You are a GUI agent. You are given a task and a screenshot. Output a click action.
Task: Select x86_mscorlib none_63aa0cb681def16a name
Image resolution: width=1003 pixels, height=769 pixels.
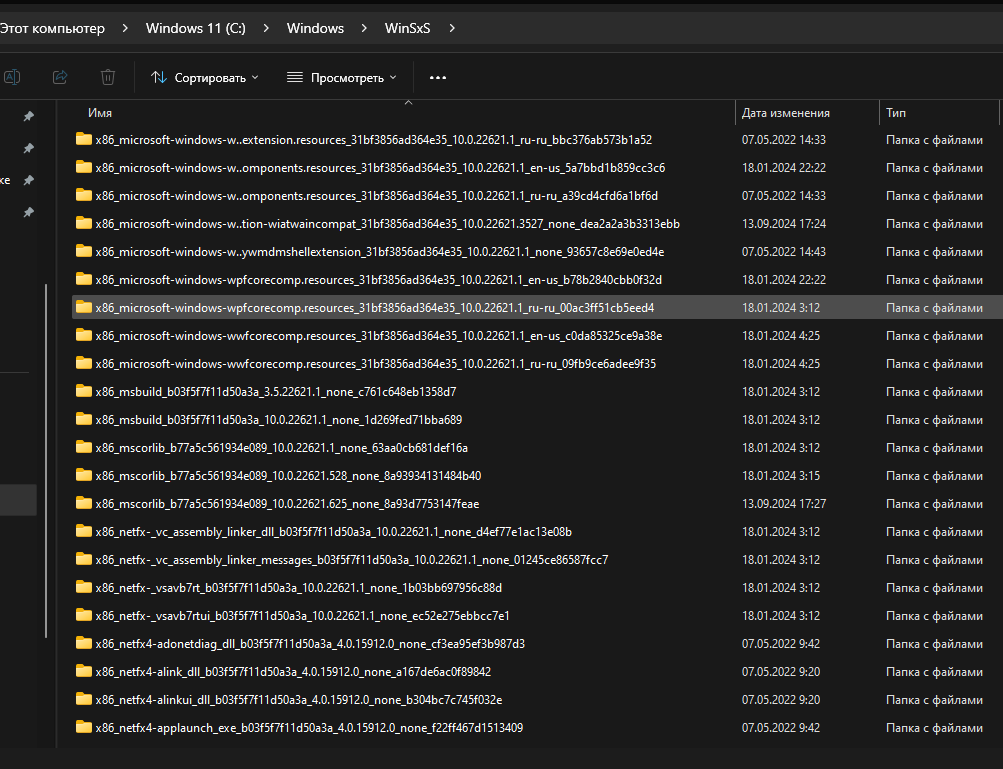[281, 448]
